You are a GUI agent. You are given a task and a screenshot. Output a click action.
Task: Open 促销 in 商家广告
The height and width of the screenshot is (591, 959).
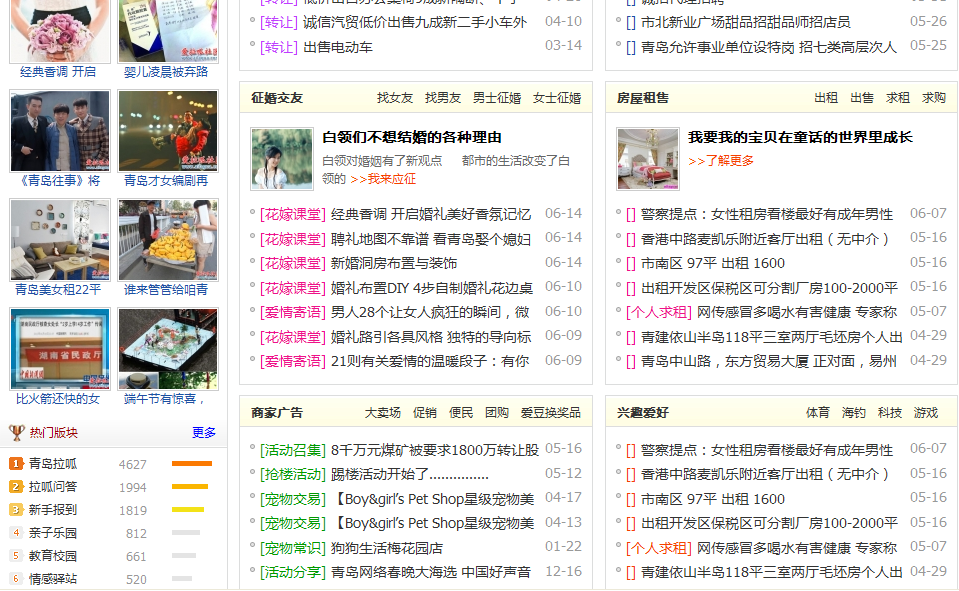click(425, 413)
